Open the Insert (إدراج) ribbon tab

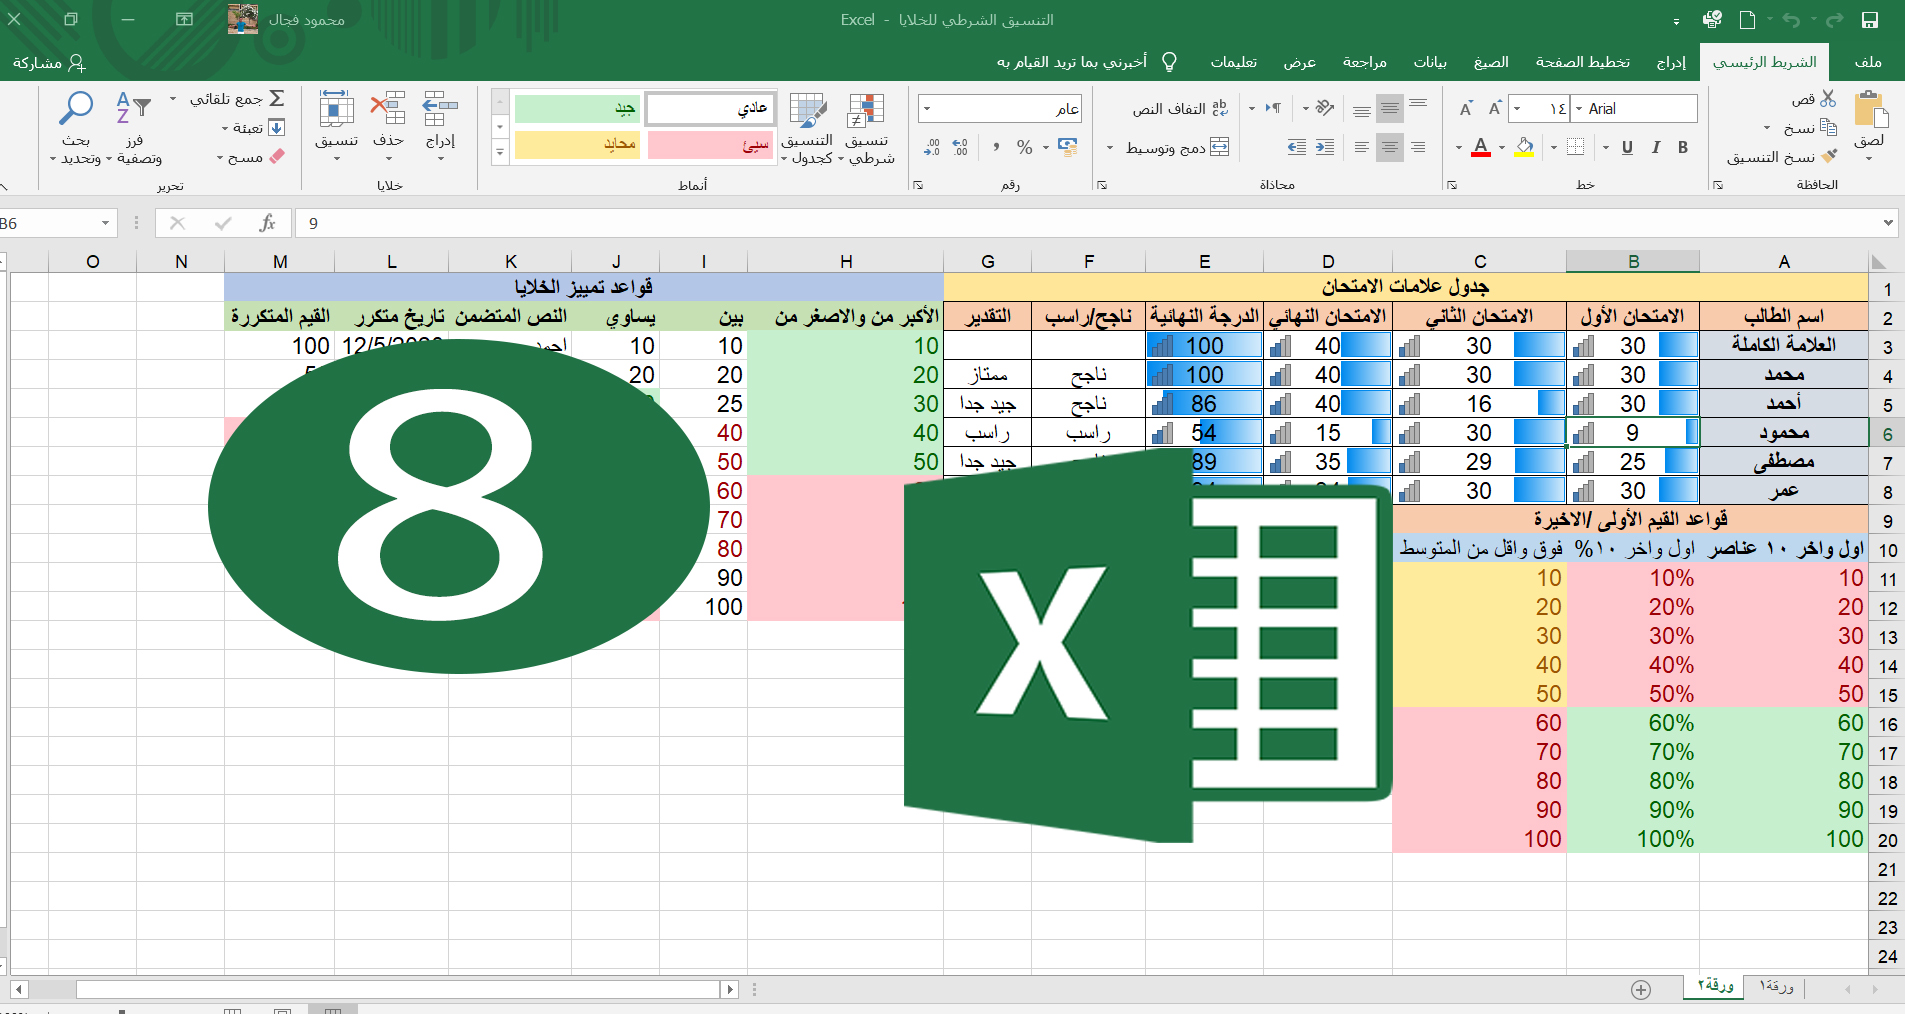1670,62
